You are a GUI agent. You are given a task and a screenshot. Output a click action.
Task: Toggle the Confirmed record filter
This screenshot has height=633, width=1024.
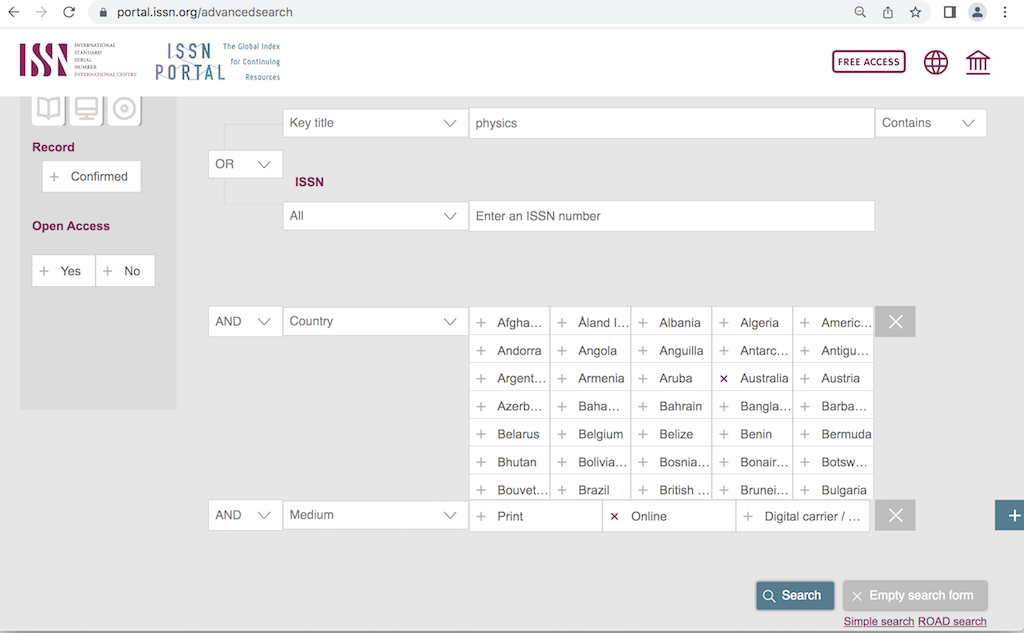click(91, 176)
